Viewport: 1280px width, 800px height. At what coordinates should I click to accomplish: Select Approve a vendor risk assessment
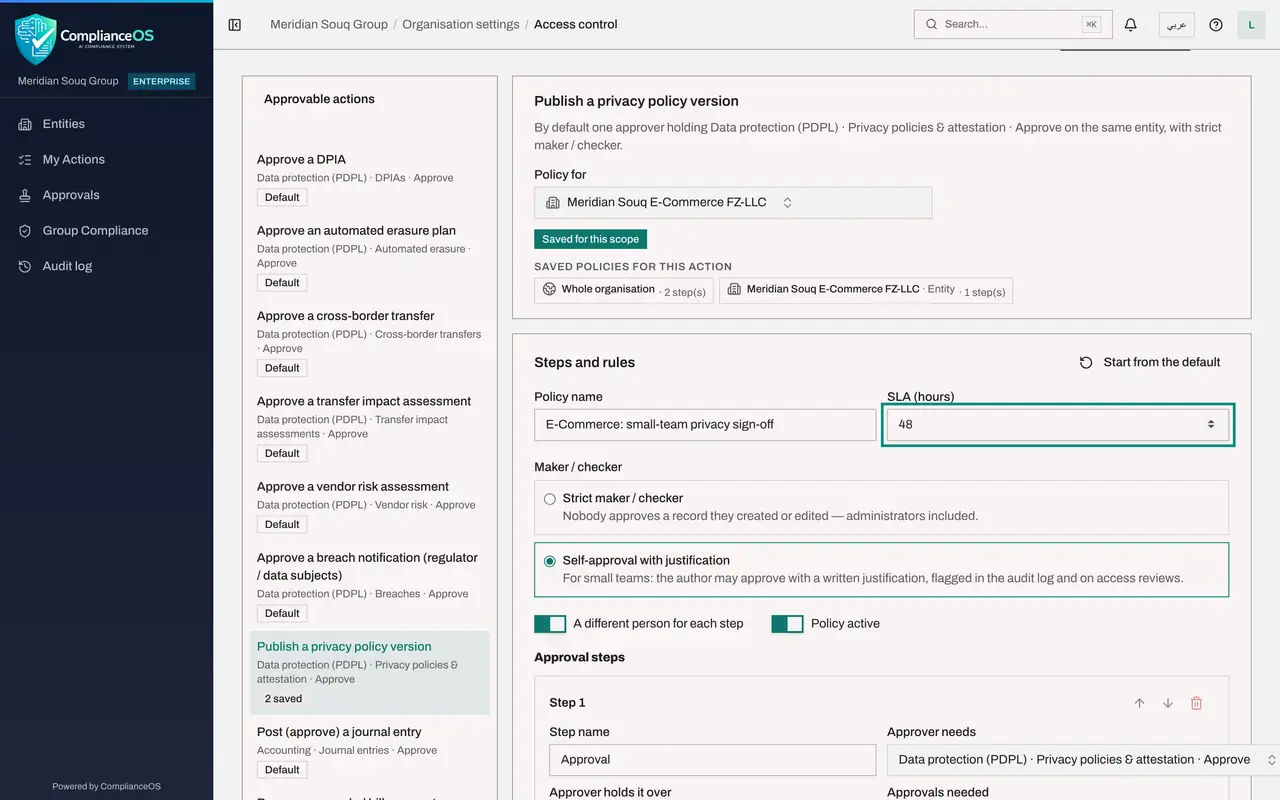click(x=369, y=506)
